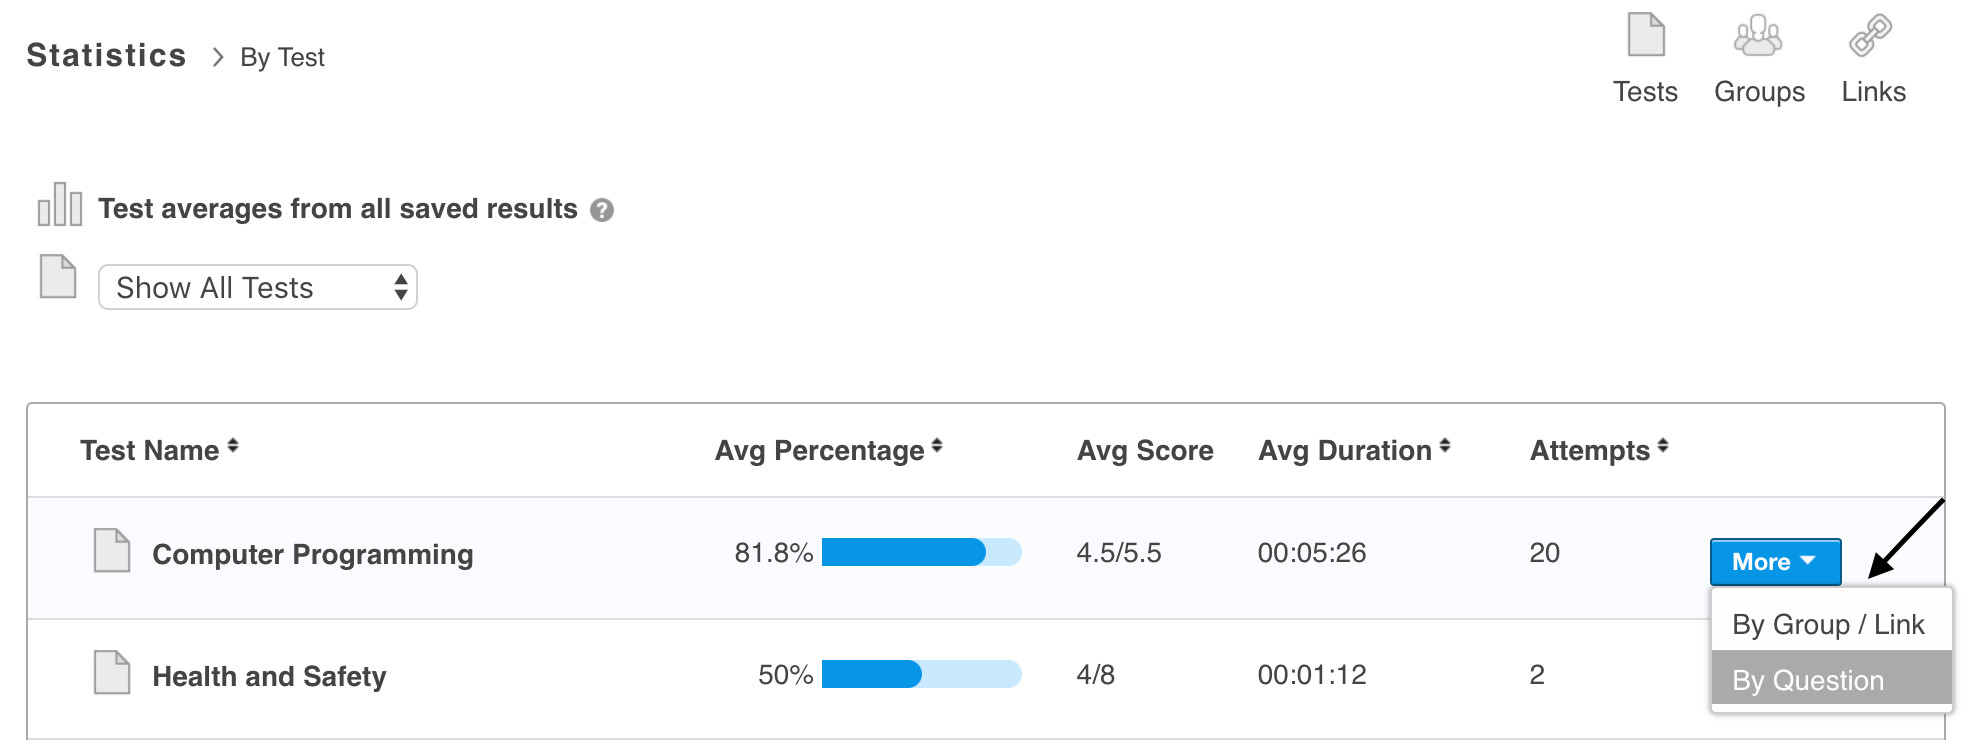Select By Group / Link menu option
Screen dimensions: 1984x740
point(1828,625)
